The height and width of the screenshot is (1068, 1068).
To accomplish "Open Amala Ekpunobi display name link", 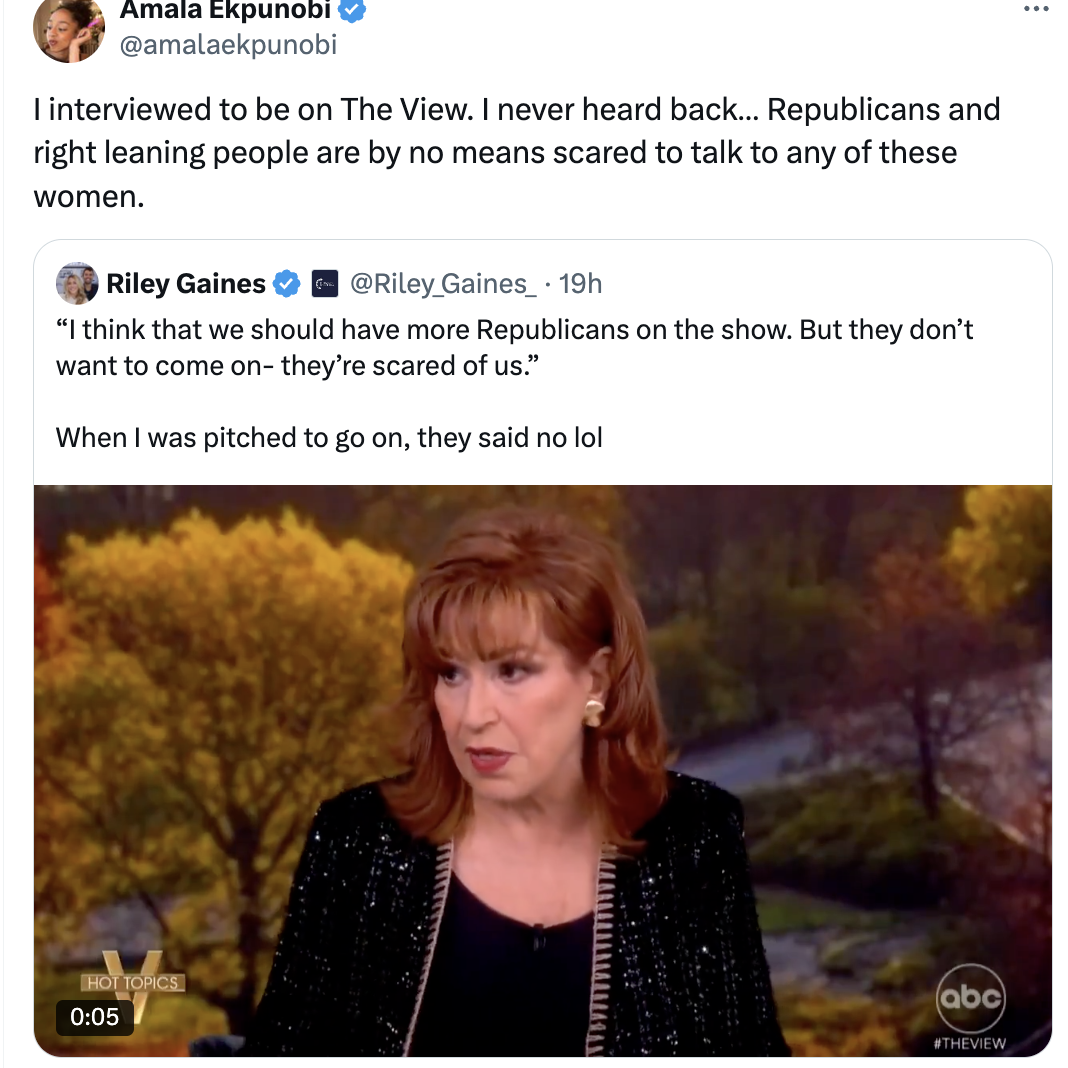I will pos(225,10).
